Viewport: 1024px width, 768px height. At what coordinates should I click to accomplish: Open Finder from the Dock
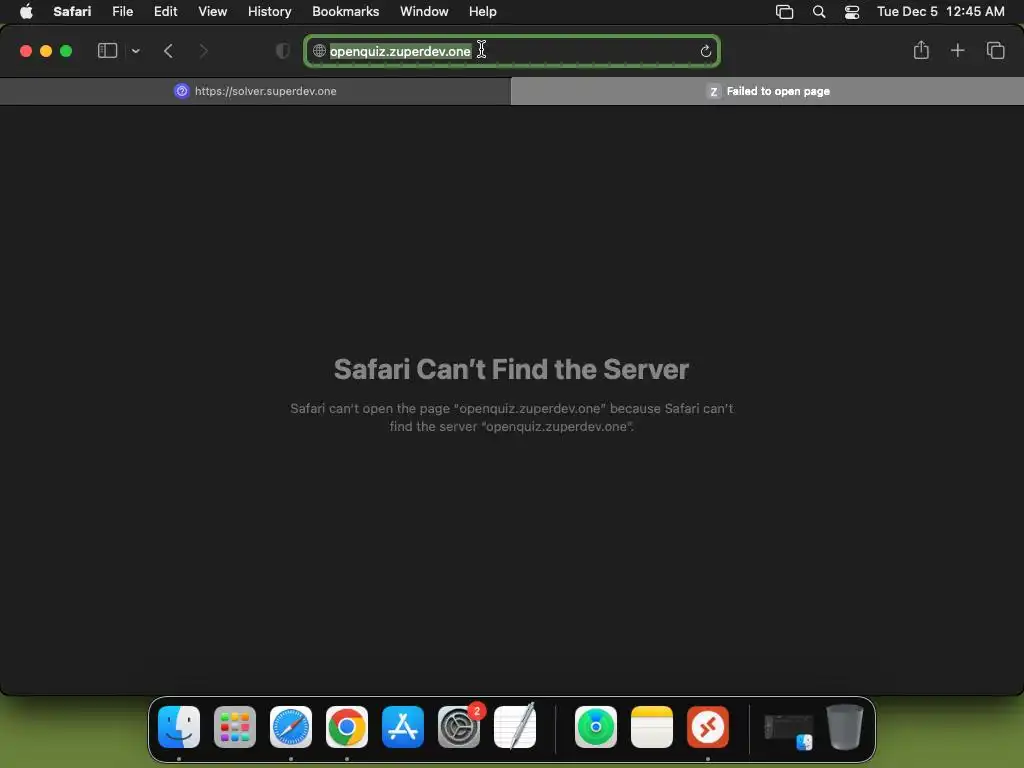(179, 727)
